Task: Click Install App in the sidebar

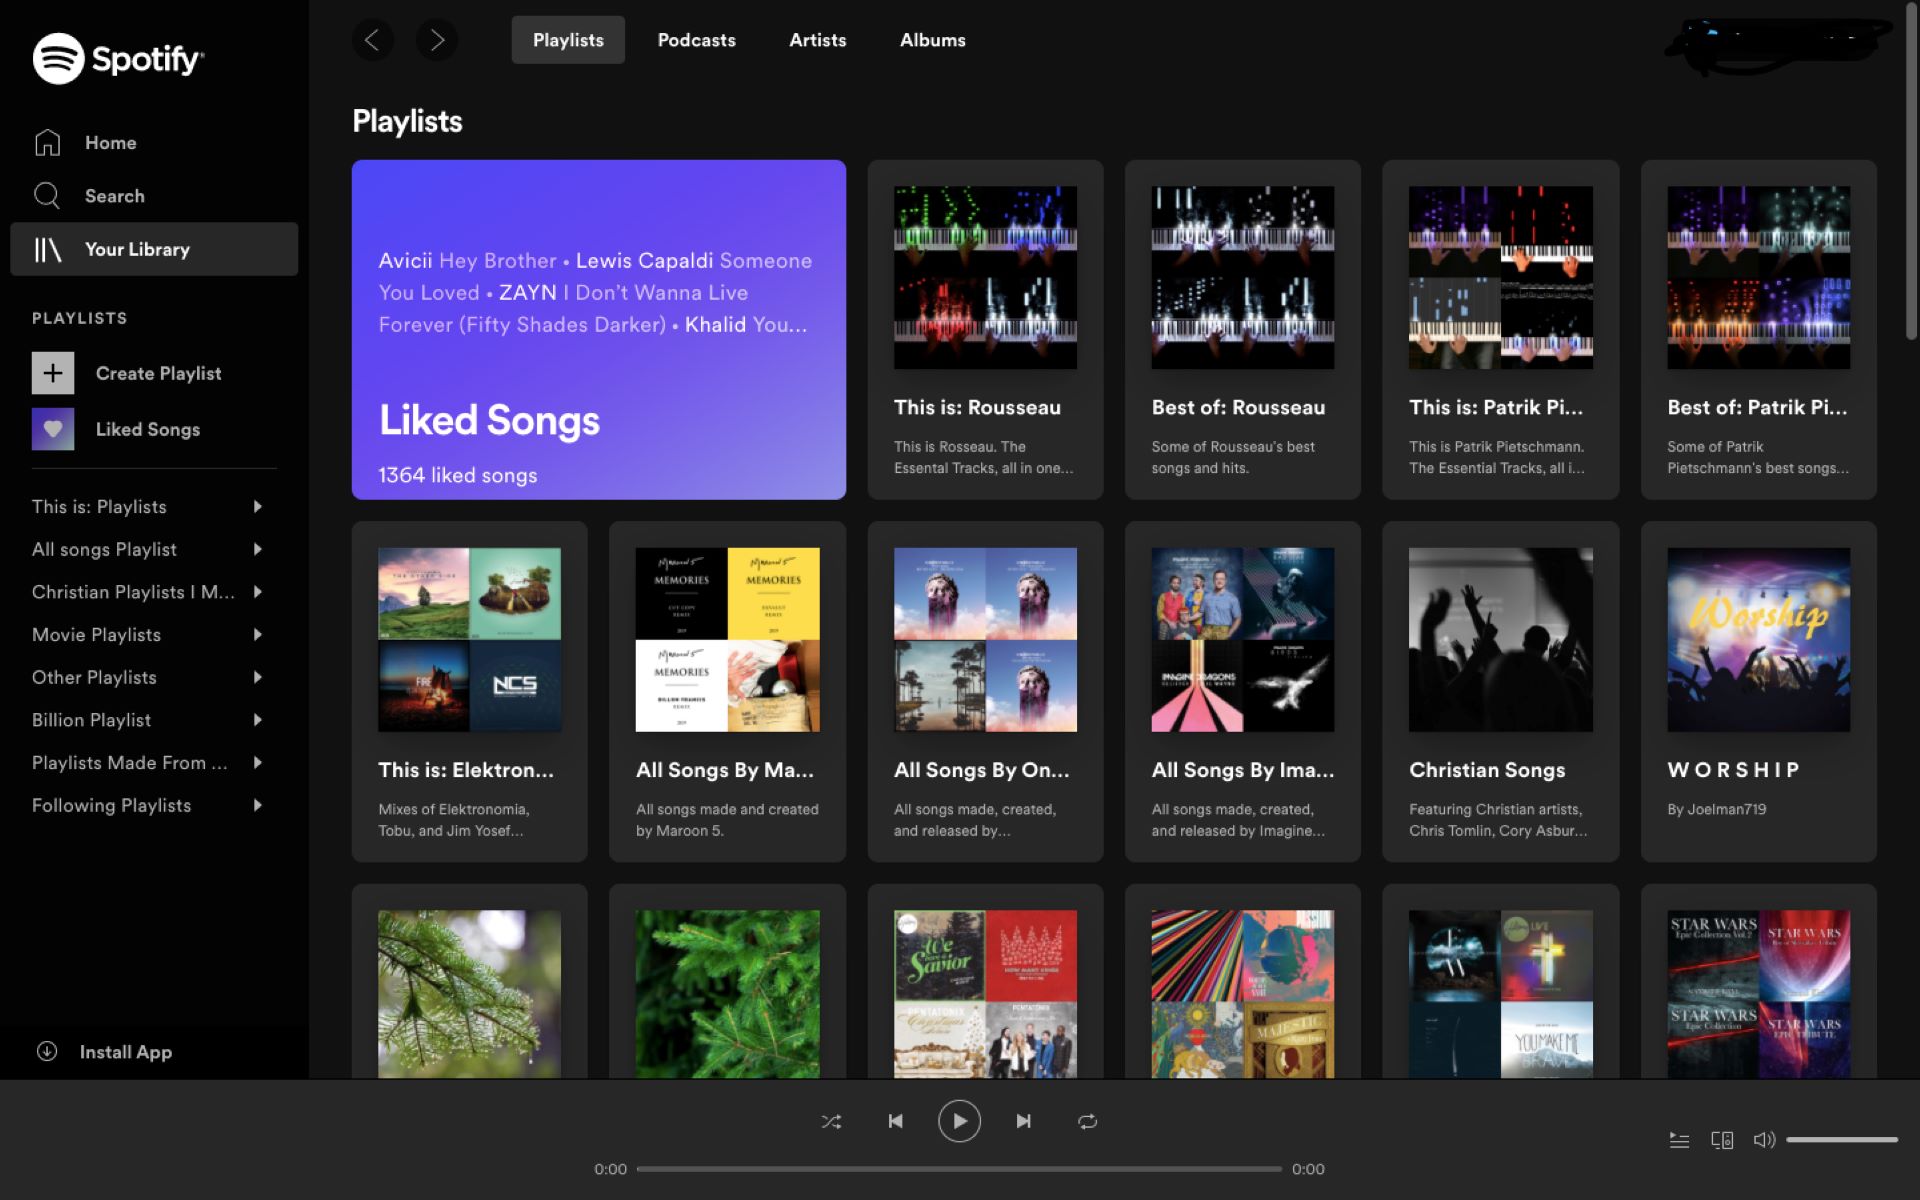Action: 125,1052
